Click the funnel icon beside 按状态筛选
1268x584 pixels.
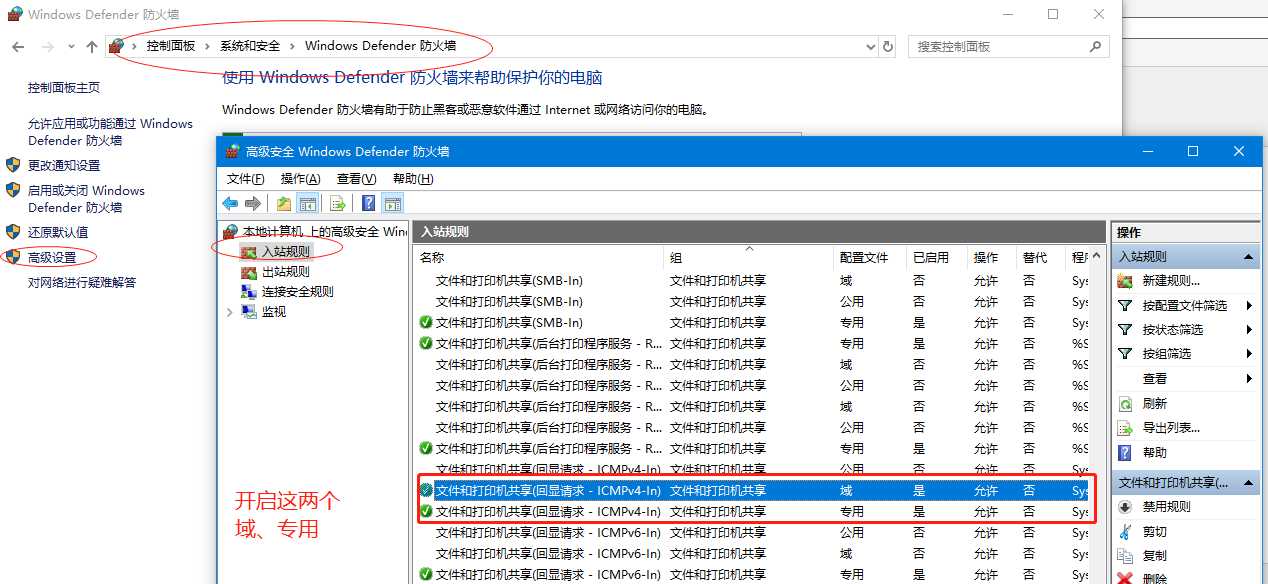click(x=1125, y=330)
